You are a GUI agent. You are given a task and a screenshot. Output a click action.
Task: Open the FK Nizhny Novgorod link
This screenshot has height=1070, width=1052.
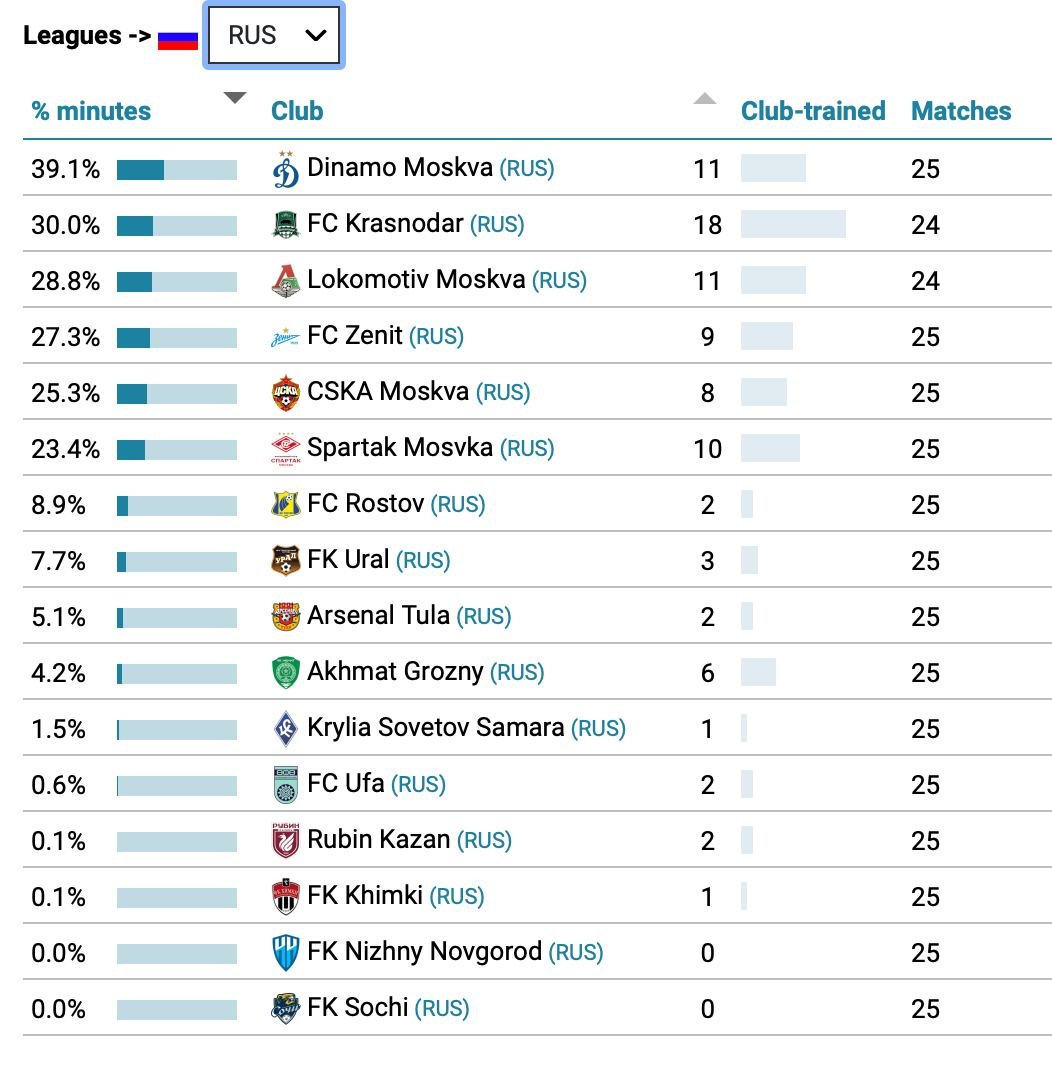click(424, 952)
